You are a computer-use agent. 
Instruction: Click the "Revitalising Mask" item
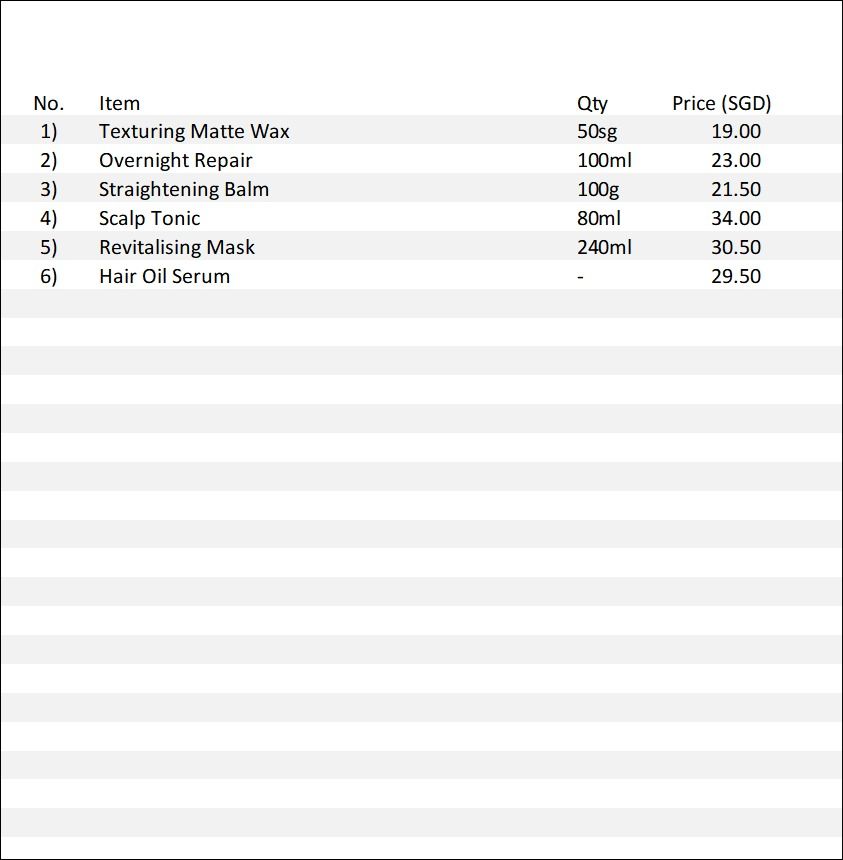point(176,247)
